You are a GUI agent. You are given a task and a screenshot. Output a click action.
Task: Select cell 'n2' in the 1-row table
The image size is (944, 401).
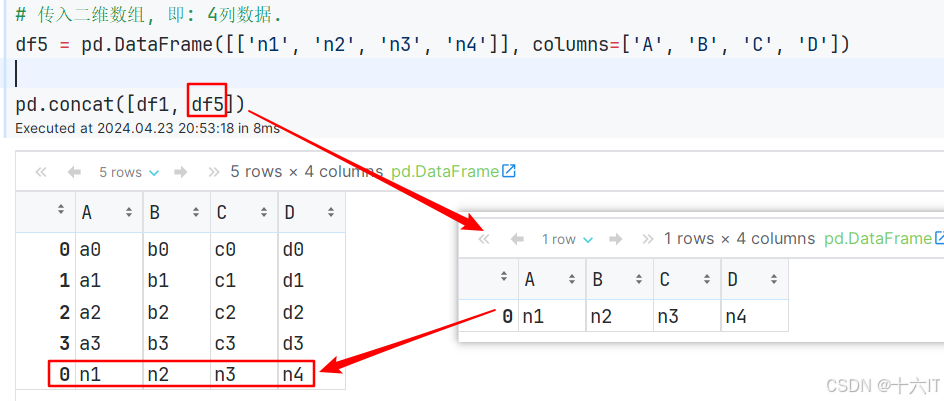click(620, 316)
